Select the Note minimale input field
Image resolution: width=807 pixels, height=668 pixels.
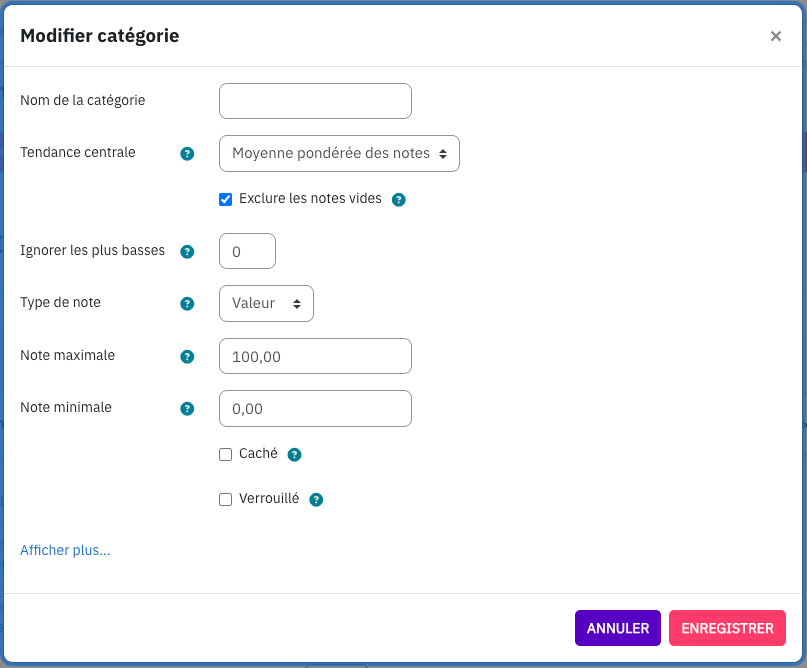(x=315, y=409)
